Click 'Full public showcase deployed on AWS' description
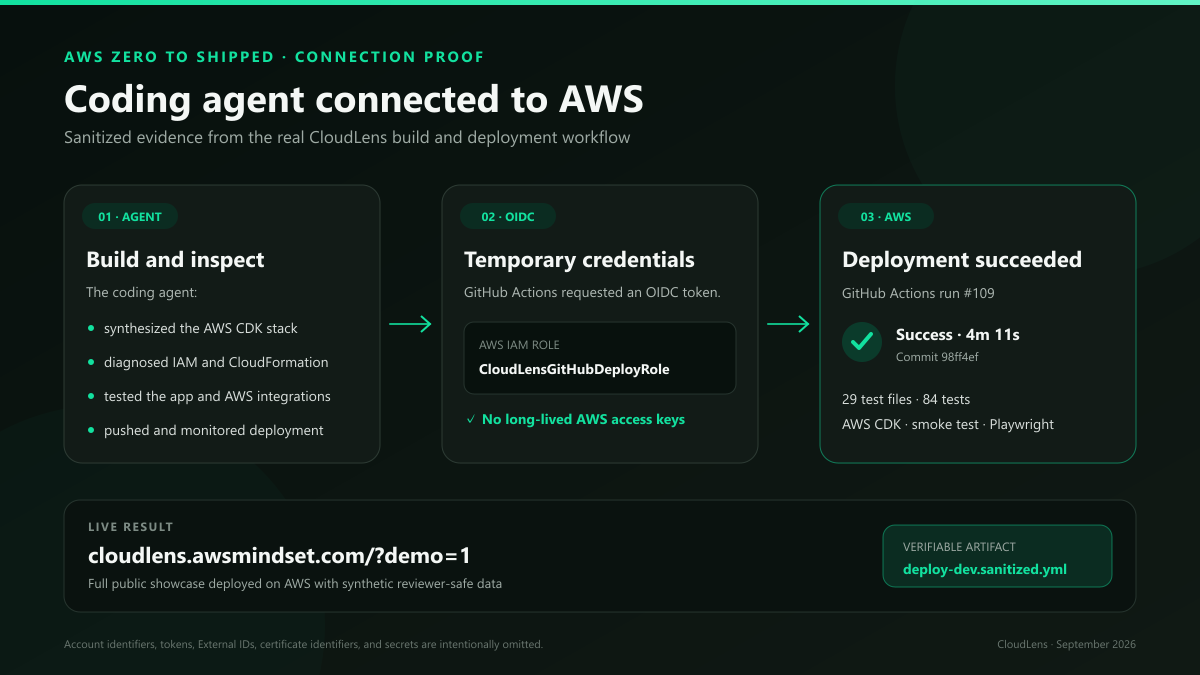Viewport: 1200px width, 675px height. point(295,584)
